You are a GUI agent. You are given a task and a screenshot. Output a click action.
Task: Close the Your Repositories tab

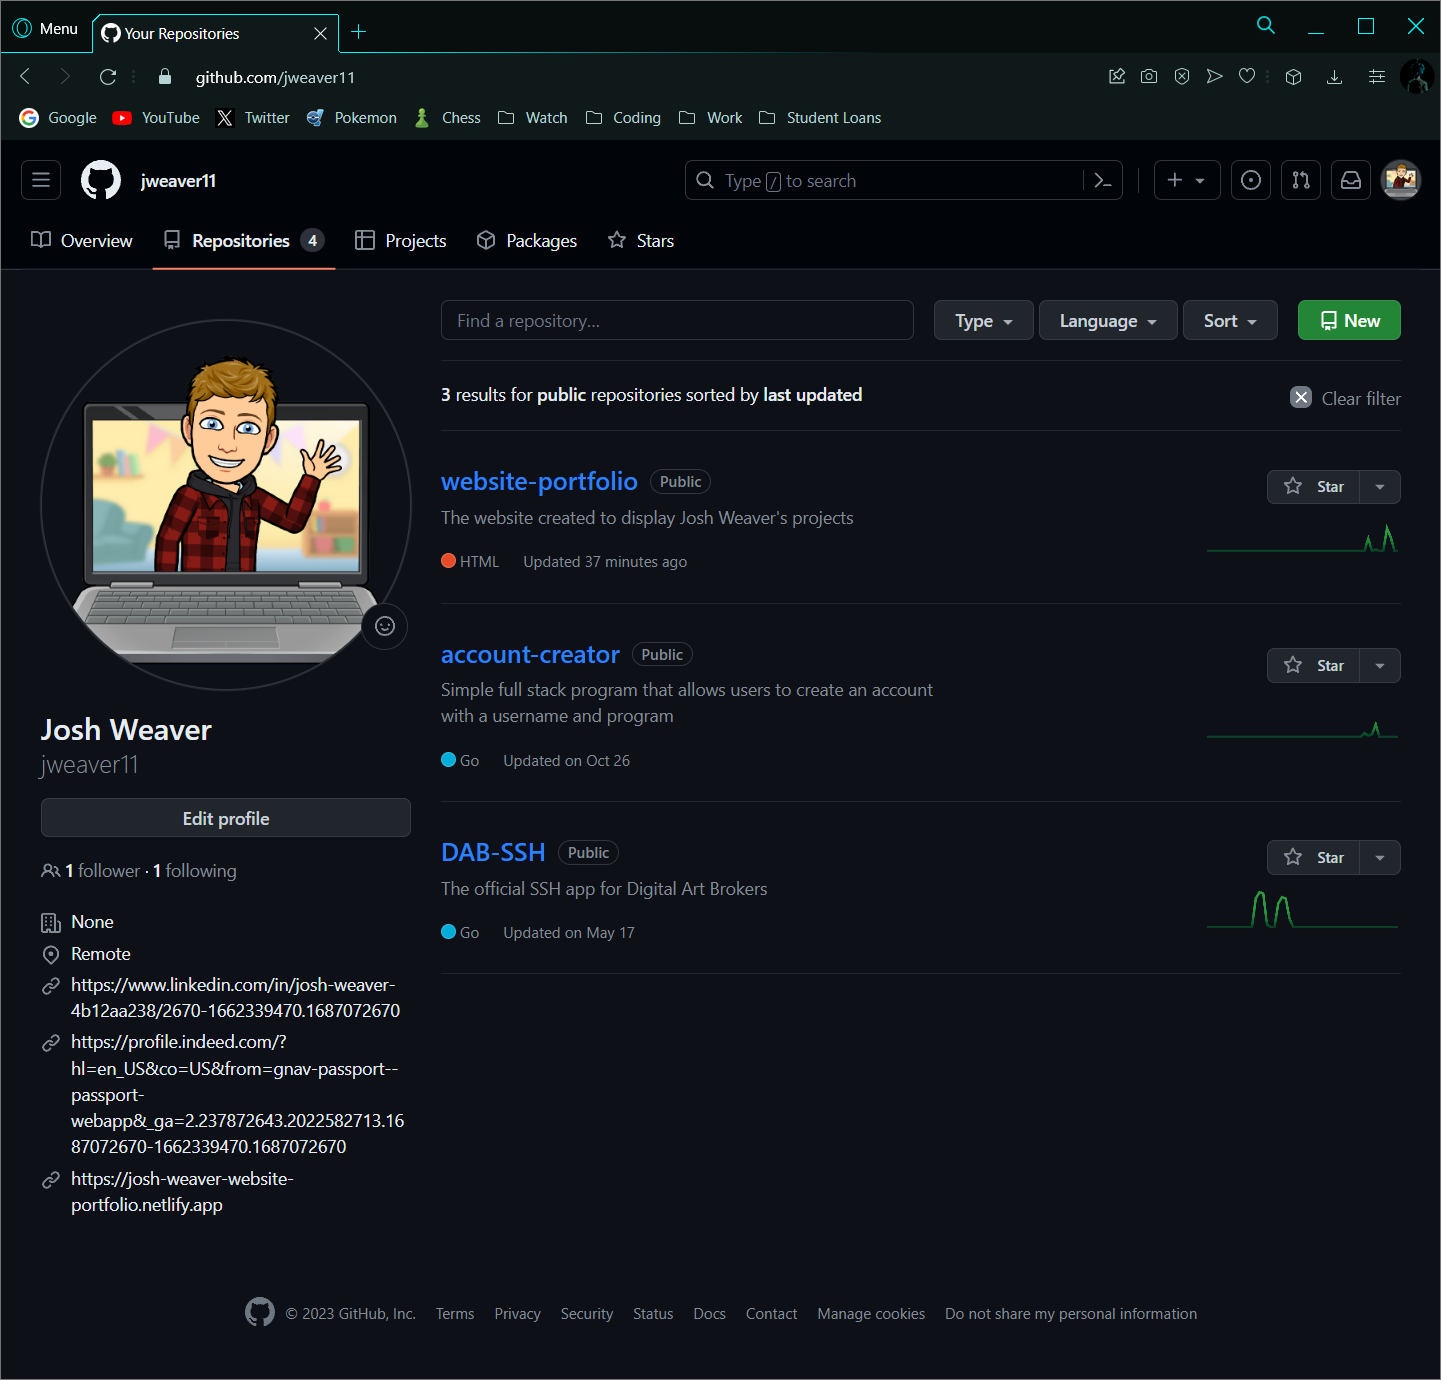pyautogui.click(x=320, y=33)
